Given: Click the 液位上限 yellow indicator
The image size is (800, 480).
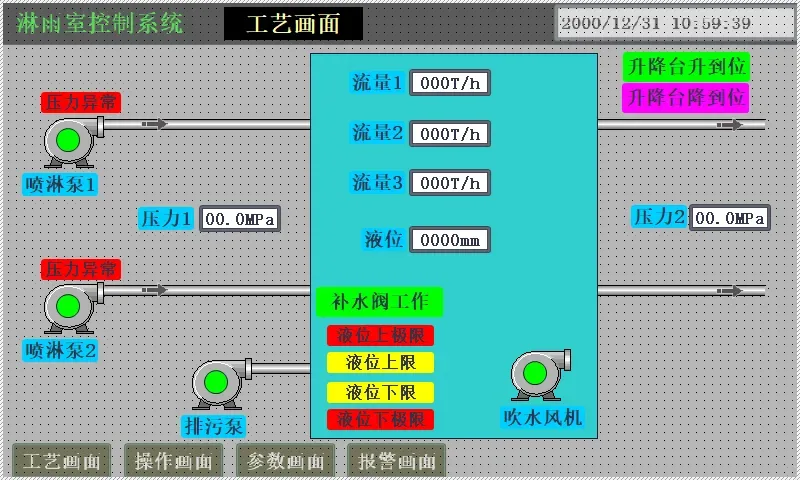Looking at the screenshot, I should pos(381,363).
